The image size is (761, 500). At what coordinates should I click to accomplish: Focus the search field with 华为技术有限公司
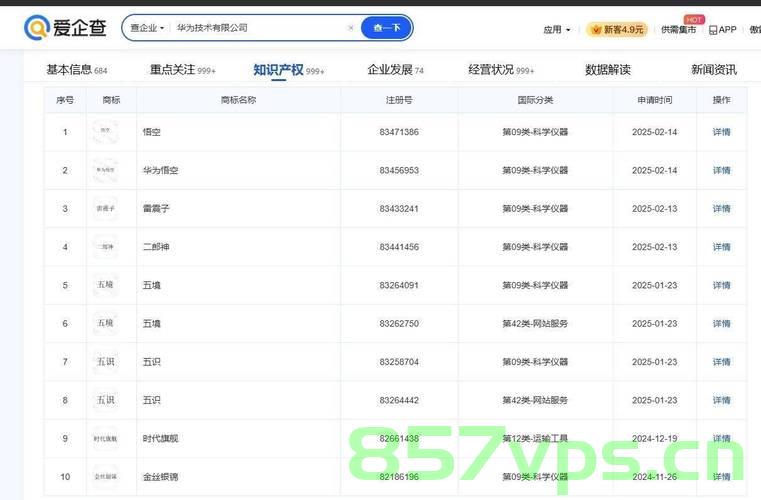pos(257,28)
